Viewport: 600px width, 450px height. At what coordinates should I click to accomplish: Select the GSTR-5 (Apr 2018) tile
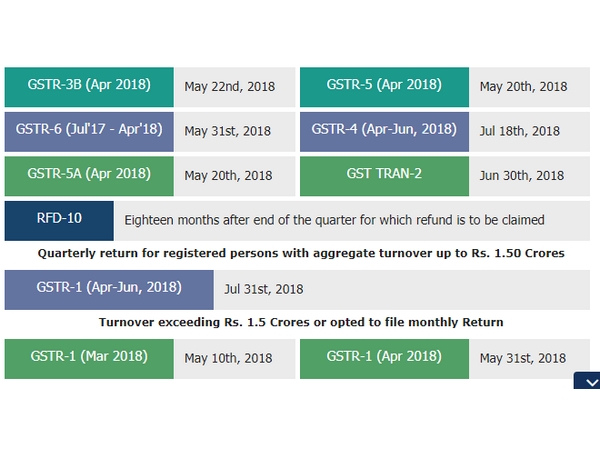coord(384,86)
